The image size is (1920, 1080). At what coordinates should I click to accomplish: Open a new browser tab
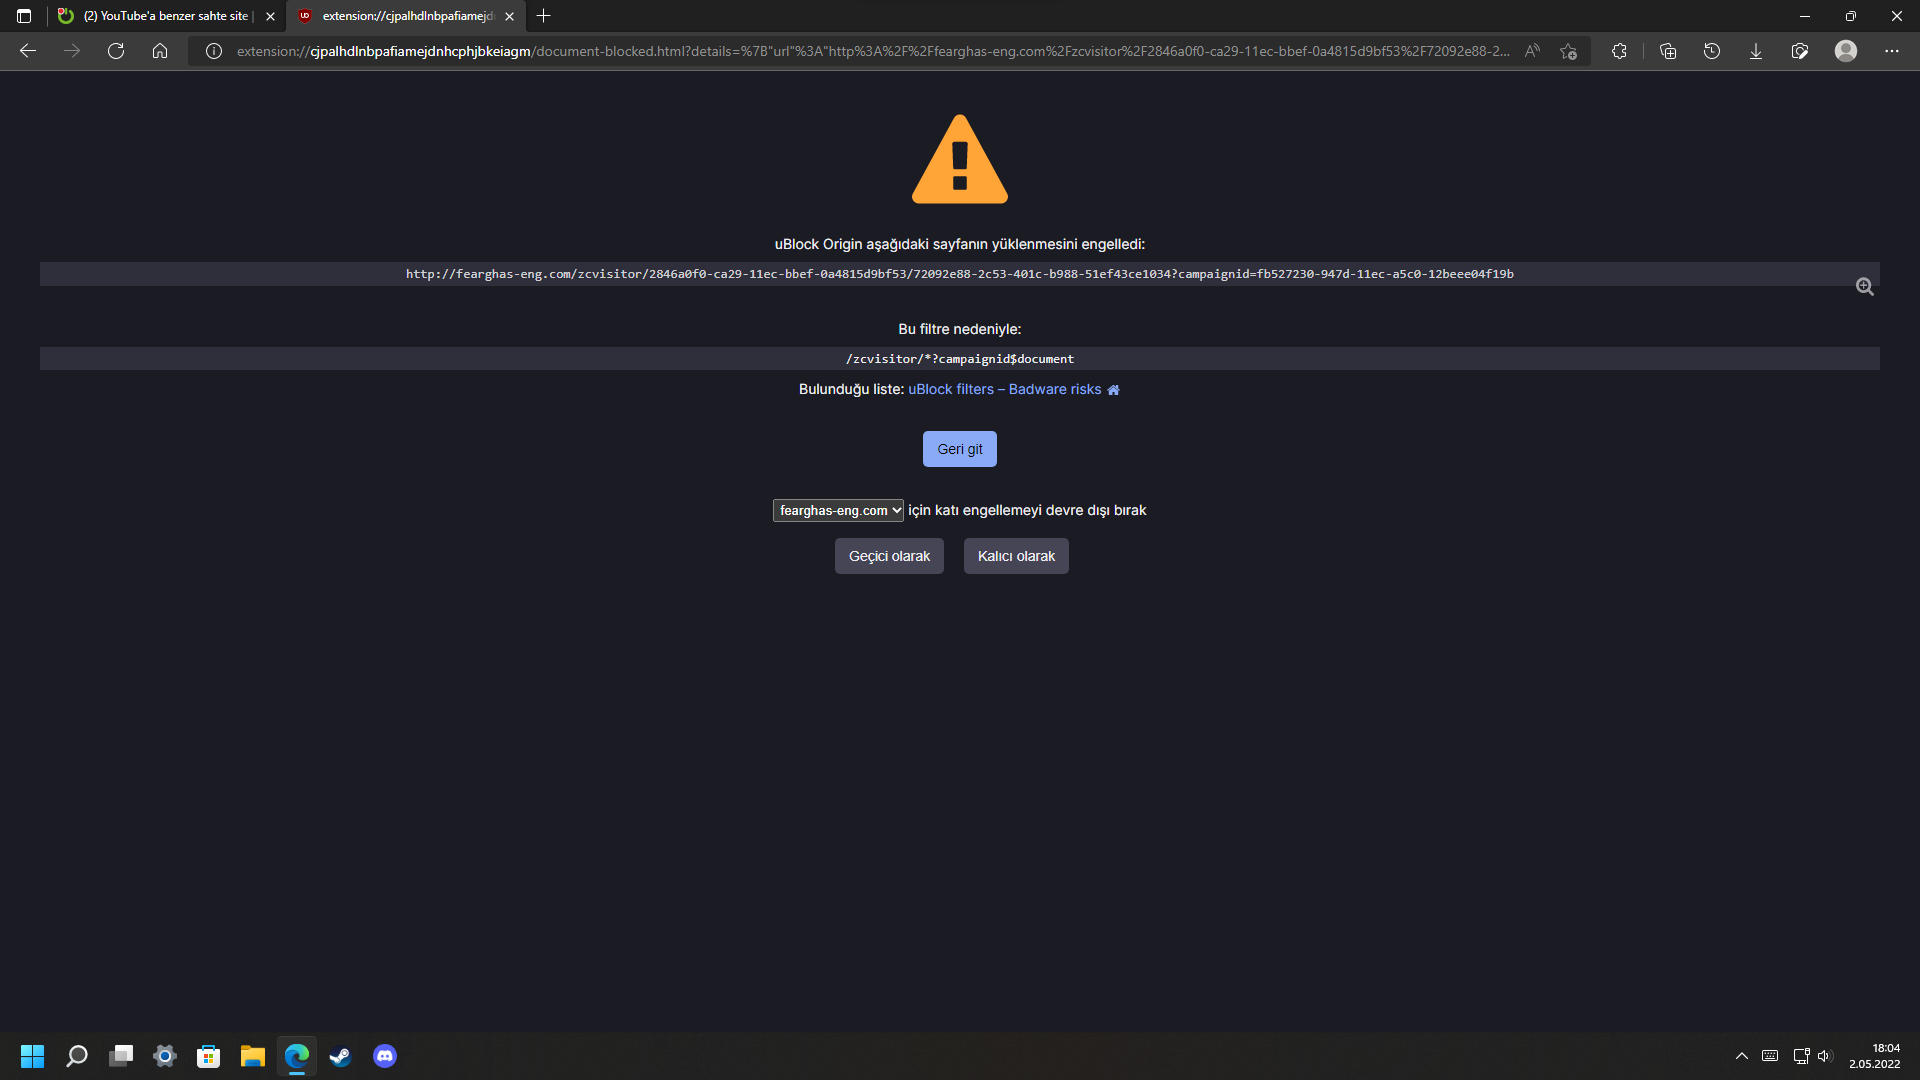coord(543,16)
